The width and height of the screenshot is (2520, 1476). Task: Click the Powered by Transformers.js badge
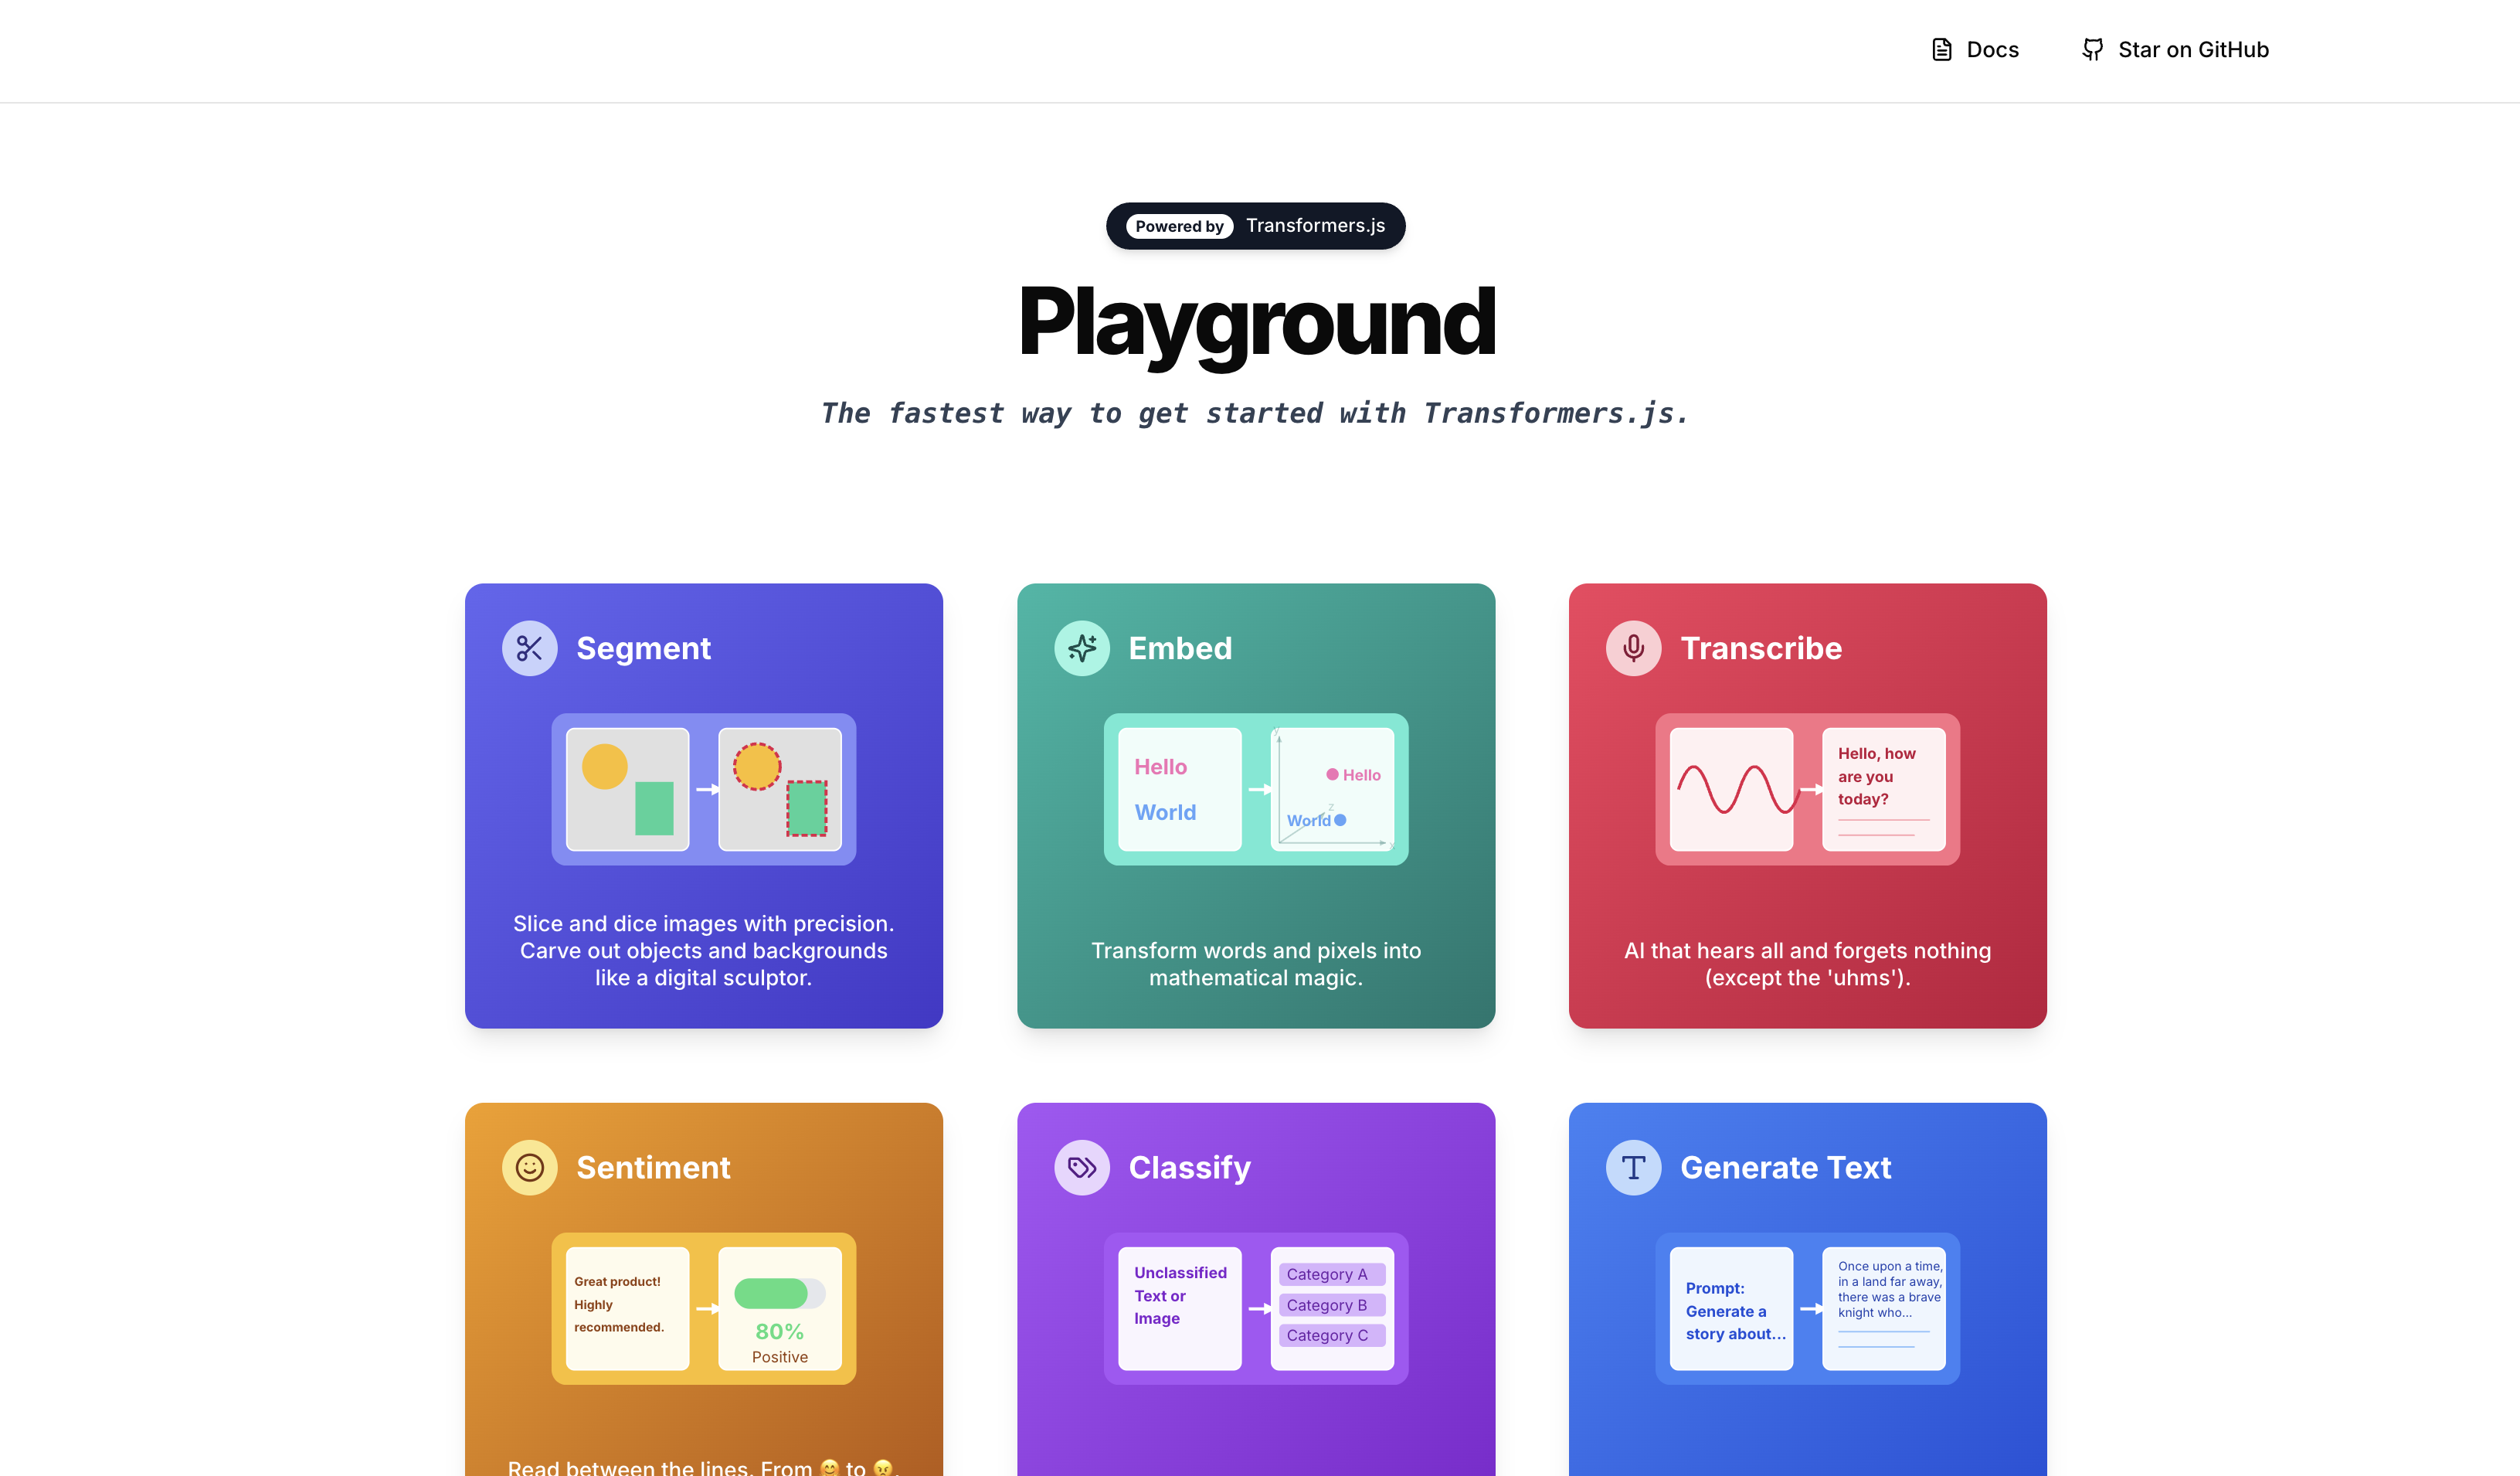click(1255, 226)
